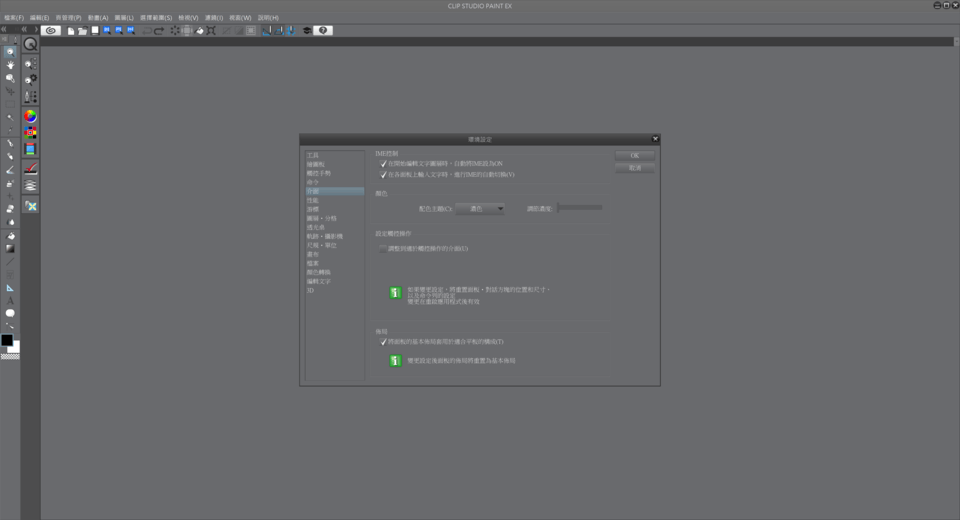Toggle automatic IME switching (V) checkbox
The width and height of the screenshot is (960, 520).
tap(383, 175)
